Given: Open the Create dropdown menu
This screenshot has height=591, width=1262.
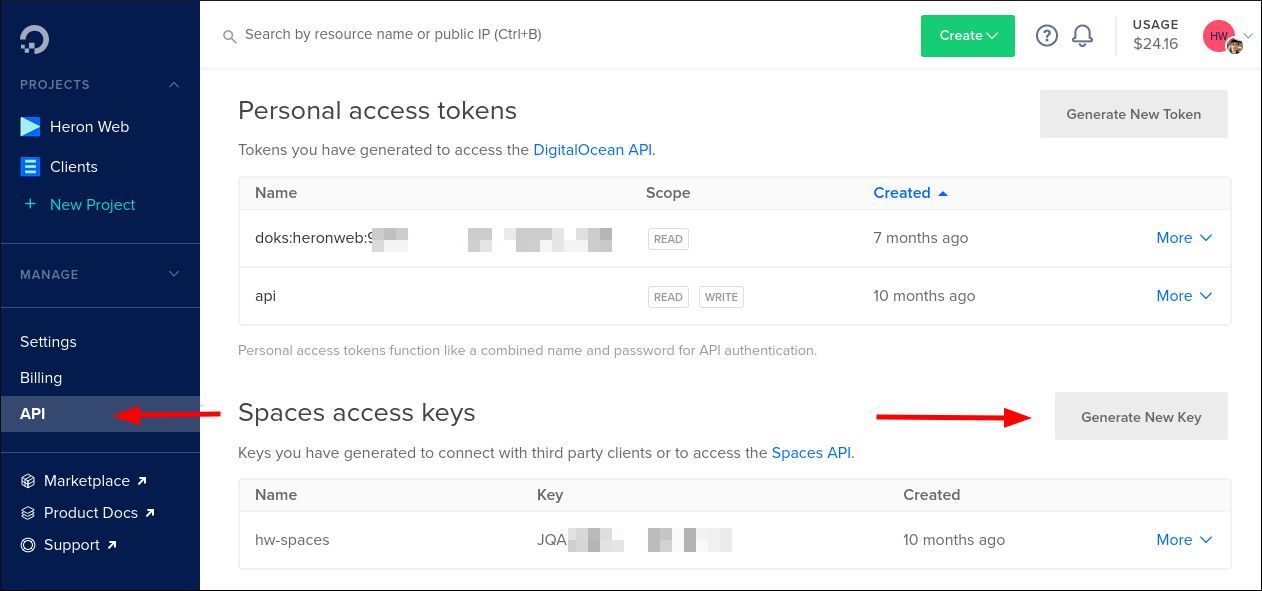Looking at the screenshot, I should tap(967, 35).
